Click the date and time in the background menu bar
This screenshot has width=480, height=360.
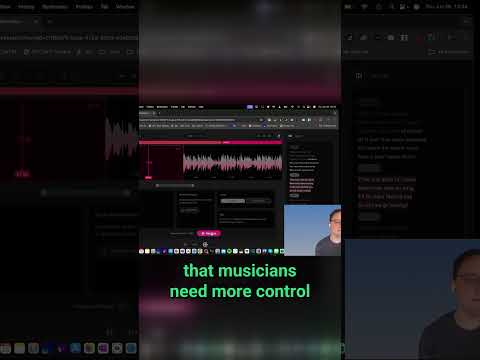click(x=446, y=6)
